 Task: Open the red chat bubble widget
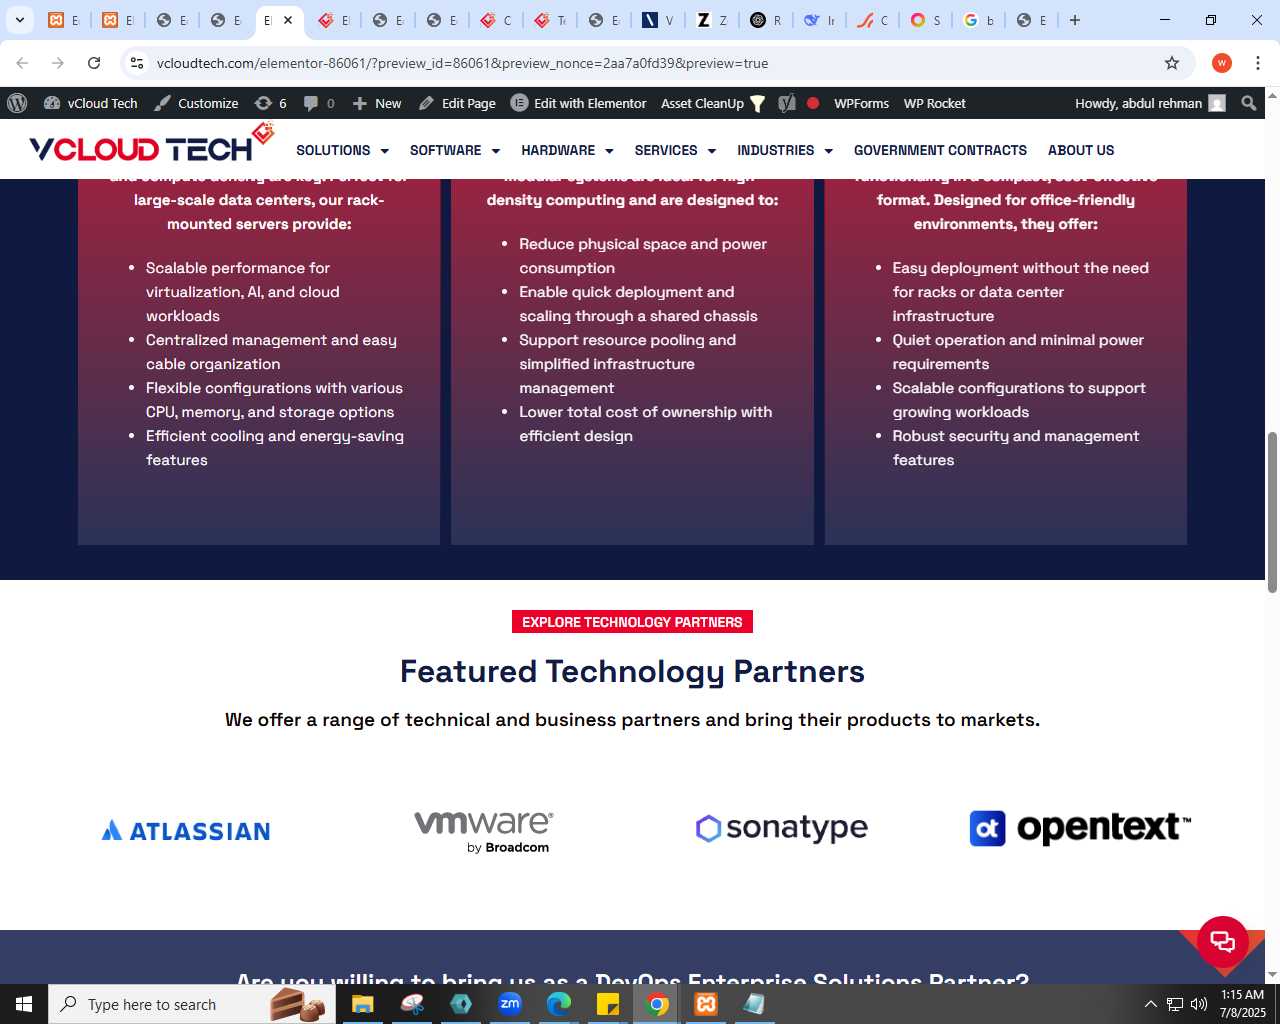(x=1223, y=941)
